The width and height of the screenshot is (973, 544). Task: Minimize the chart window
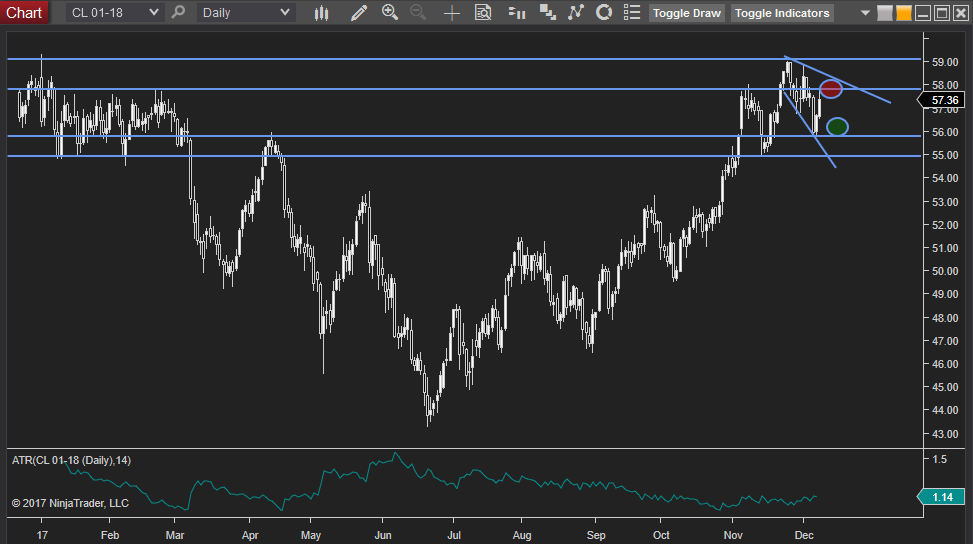923,12
